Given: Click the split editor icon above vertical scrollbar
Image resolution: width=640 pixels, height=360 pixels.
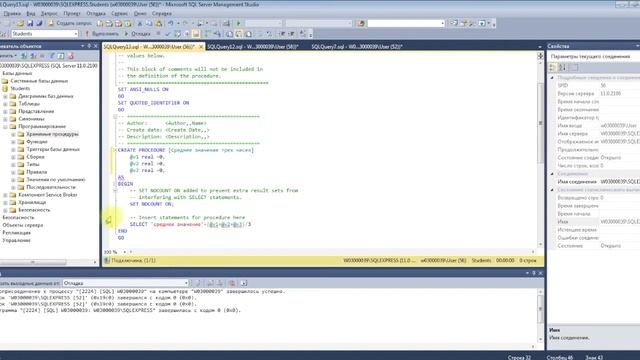Looking at the screenshot, I should 540,56.
